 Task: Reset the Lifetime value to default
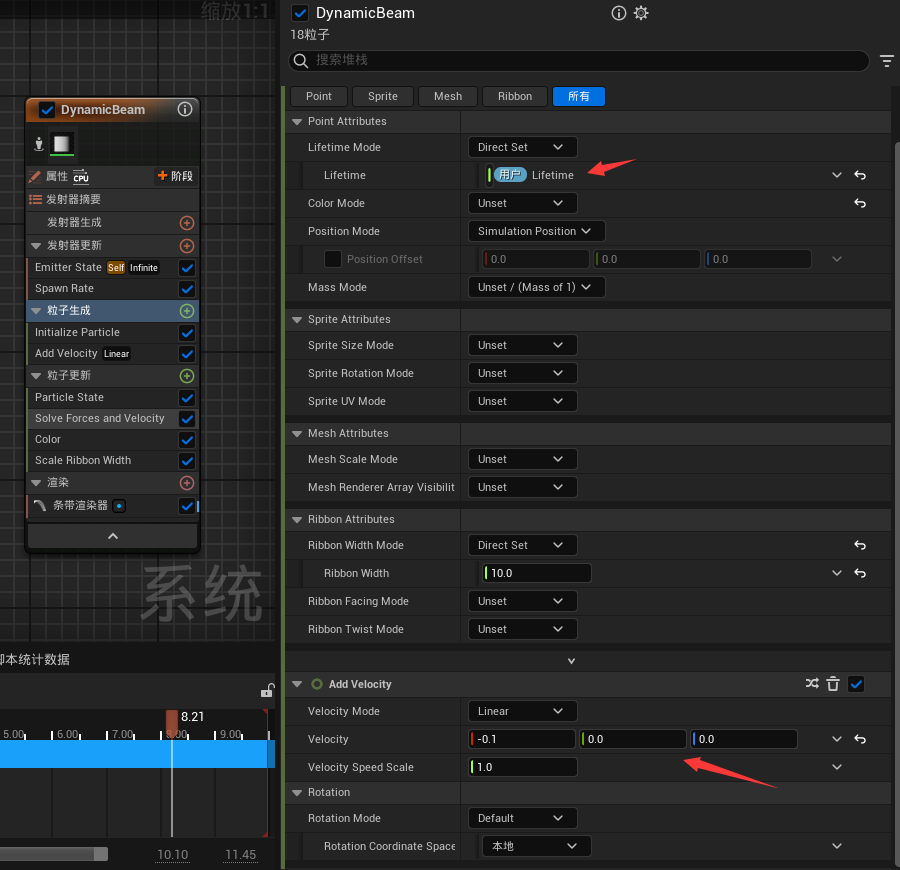tap(859, 175)
